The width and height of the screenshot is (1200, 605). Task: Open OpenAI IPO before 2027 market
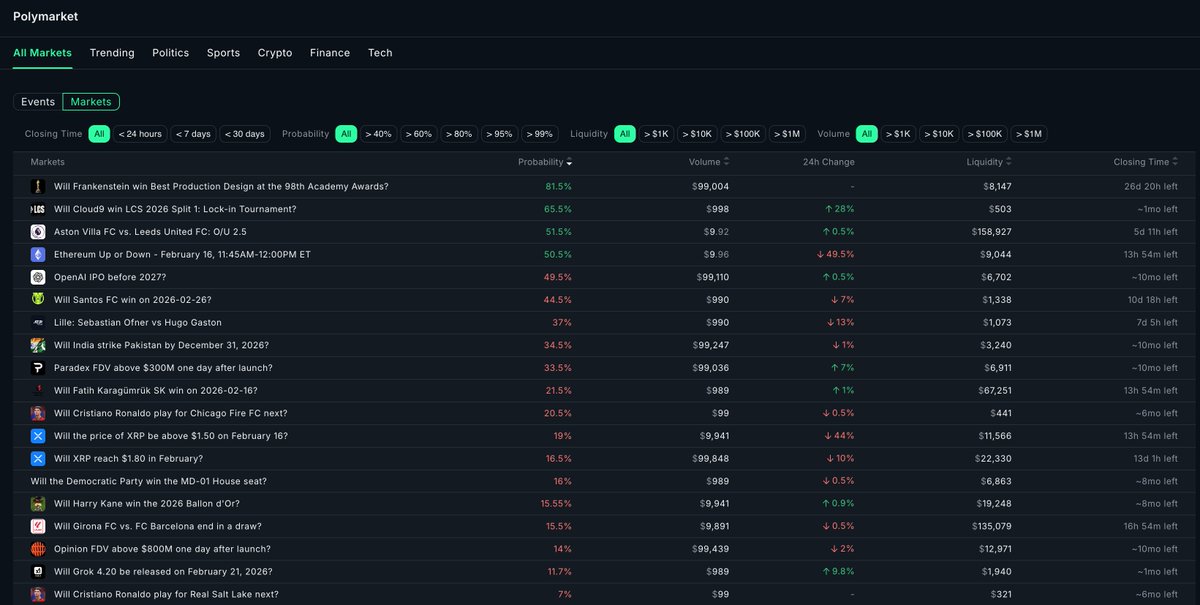110,277
